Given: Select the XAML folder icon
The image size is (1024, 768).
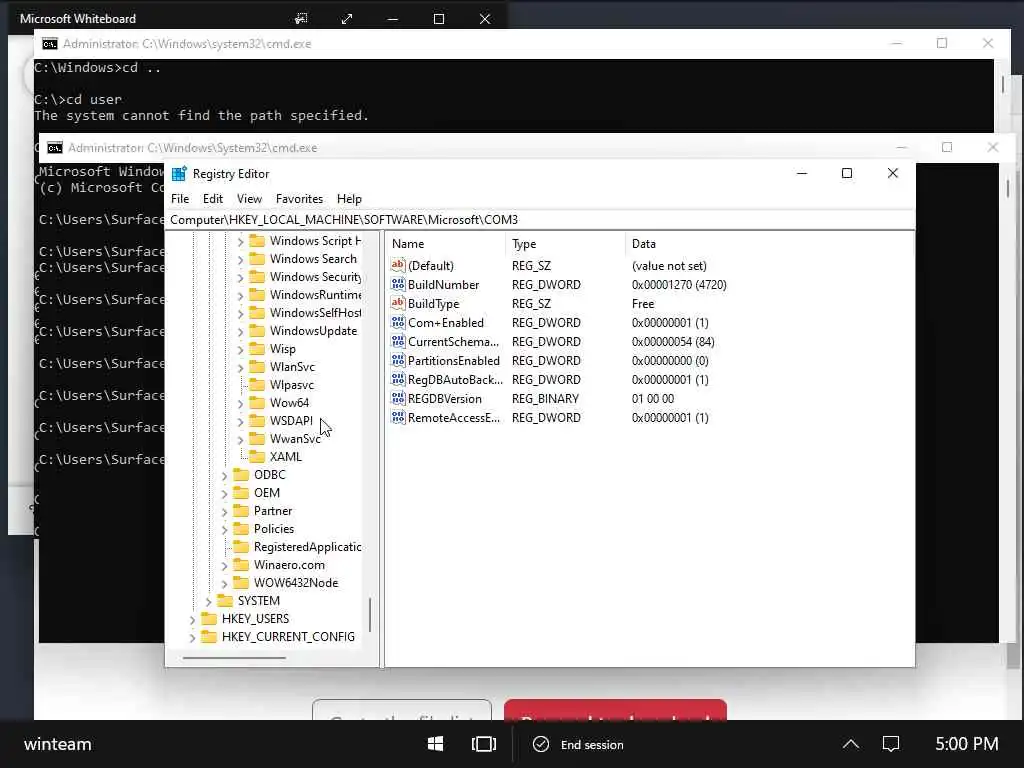Looking at the screenshot, I should (257, 456).
